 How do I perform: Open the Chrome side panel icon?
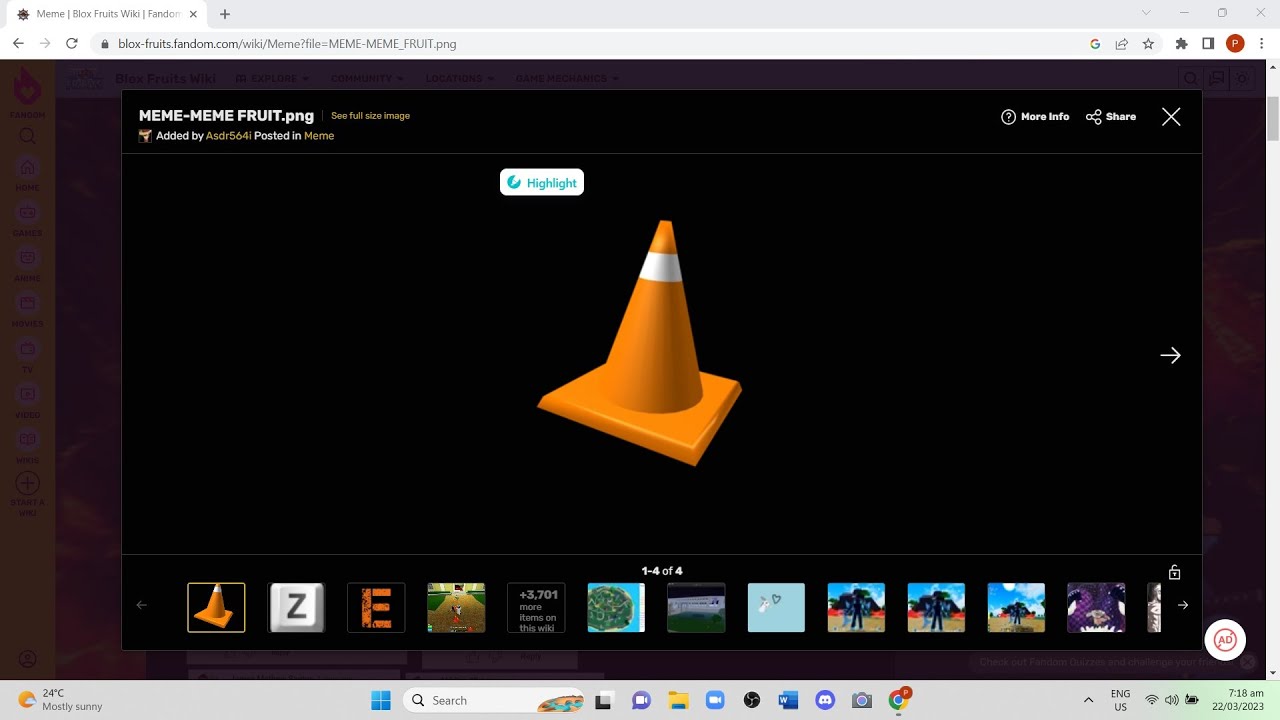pyautogui.click(x=1208, y=44)
